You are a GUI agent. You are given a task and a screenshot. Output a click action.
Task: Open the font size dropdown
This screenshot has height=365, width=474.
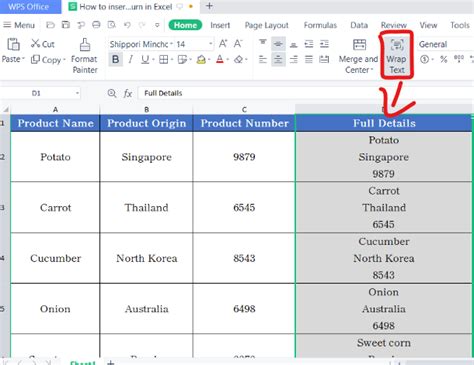210,44
